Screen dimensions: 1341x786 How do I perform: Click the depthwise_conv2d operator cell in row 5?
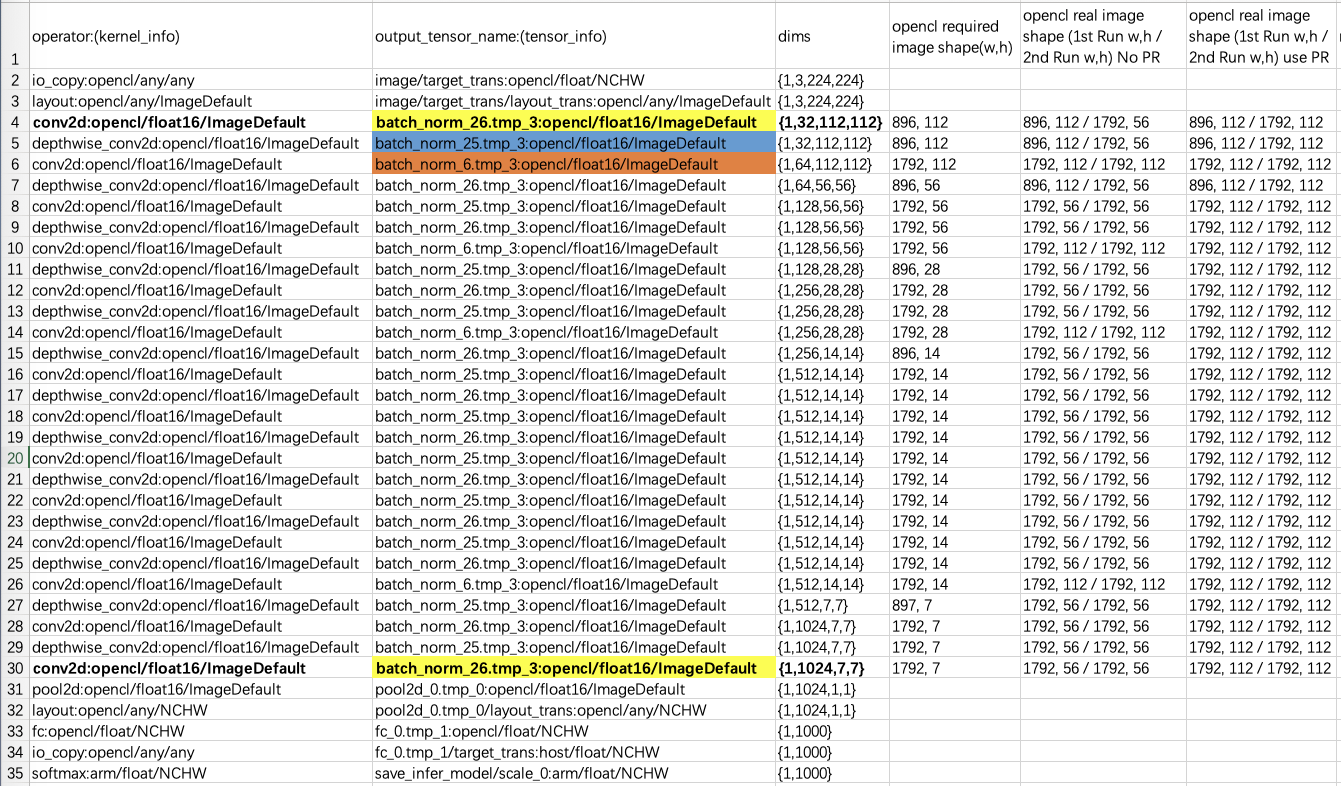200,143
